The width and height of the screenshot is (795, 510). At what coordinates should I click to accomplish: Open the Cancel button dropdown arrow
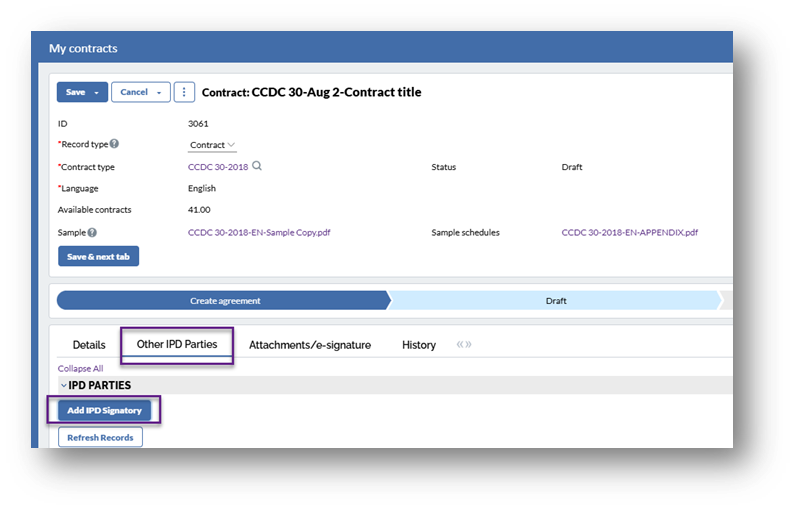159,92
